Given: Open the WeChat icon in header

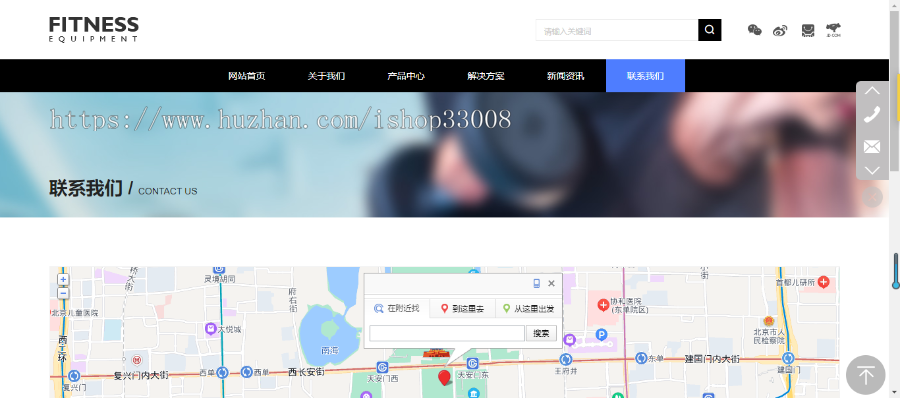Looking at the screenshot, I should 755,30.
